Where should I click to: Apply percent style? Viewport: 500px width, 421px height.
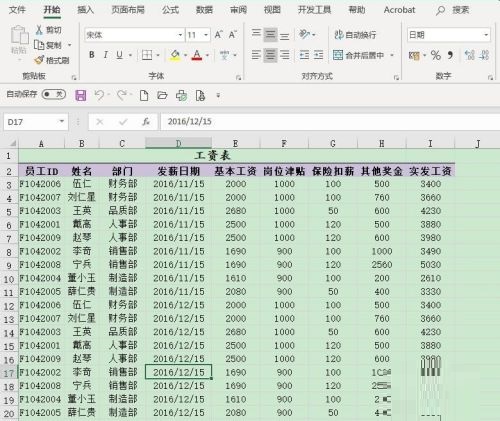point(436,55)
